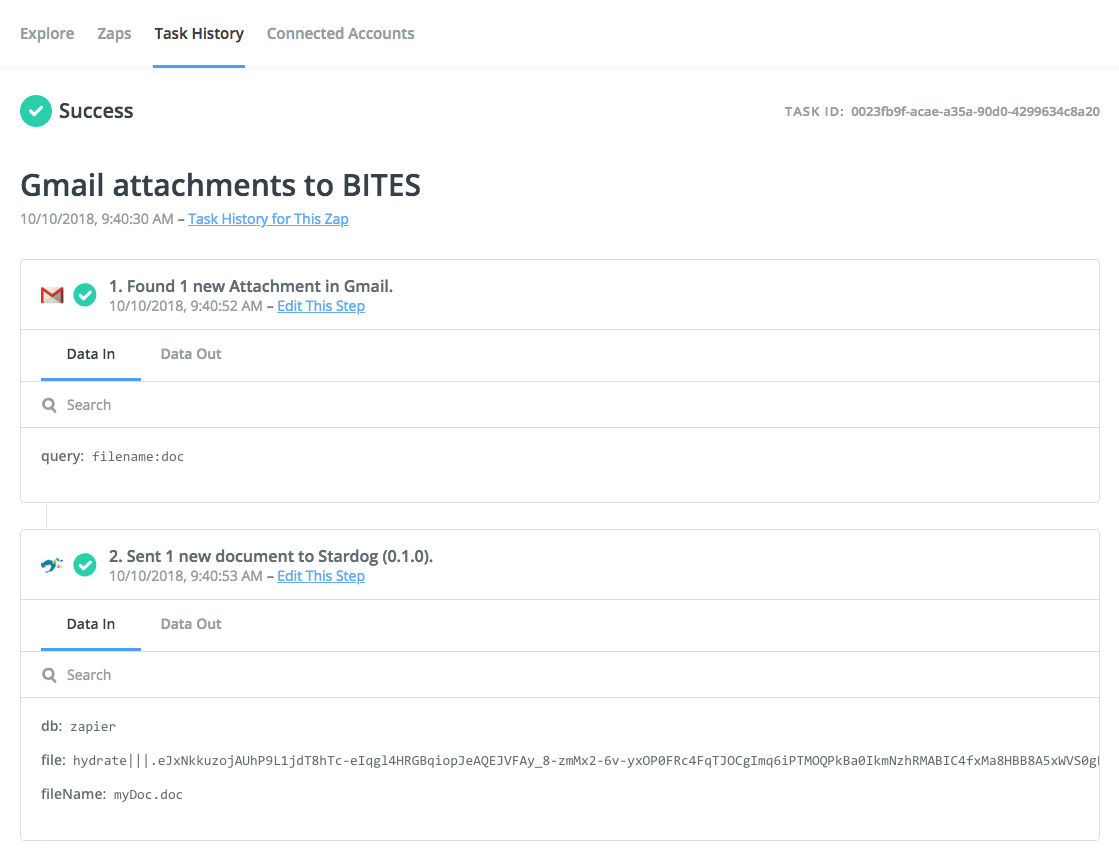Screen dimensions: 1119x861
Task: Click Edit This Step link for Stardog step
Action: [x=321, y=576]
